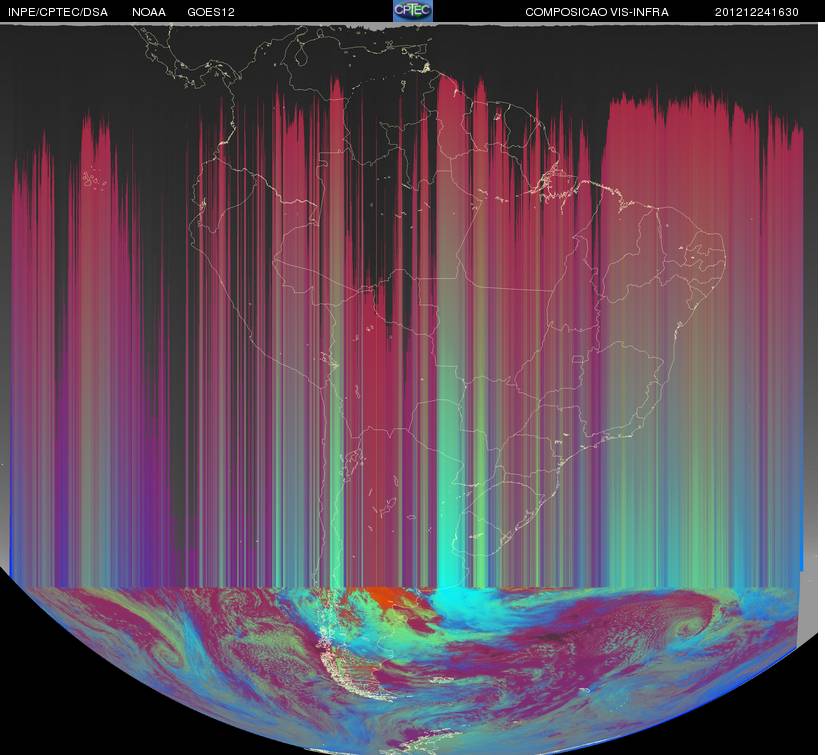Click the INPE/CPTEC/DSA header text
This screenshot has width=825, height=755.
(x=58, y=12)
